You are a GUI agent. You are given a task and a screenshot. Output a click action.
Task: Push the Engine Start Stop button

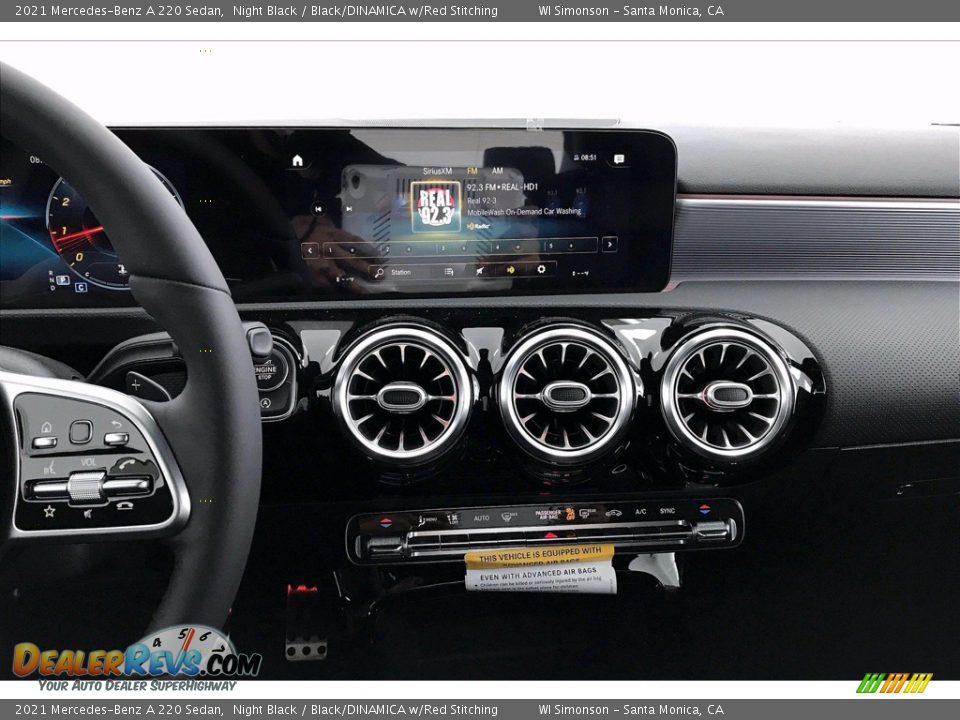click(x=268, y=372)
